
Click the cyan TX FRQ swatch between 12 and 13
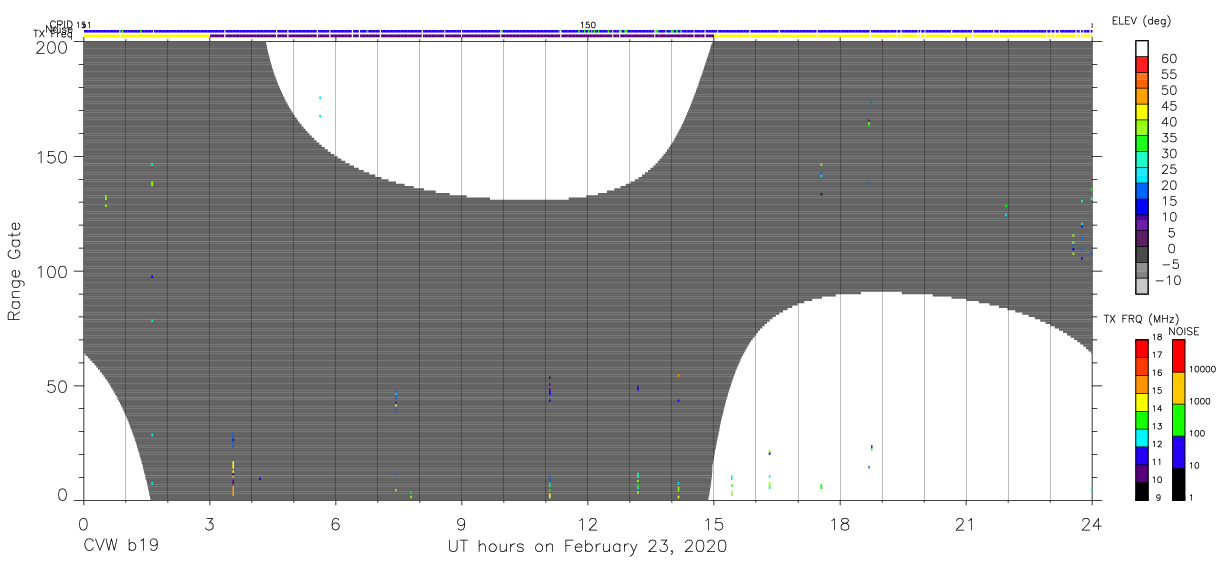[x=1141, y=437]
